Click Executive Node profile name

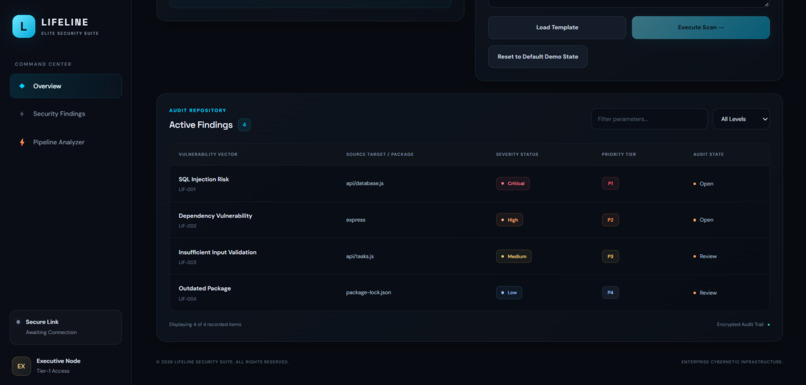pyautogui.click(x=59, y=361)
